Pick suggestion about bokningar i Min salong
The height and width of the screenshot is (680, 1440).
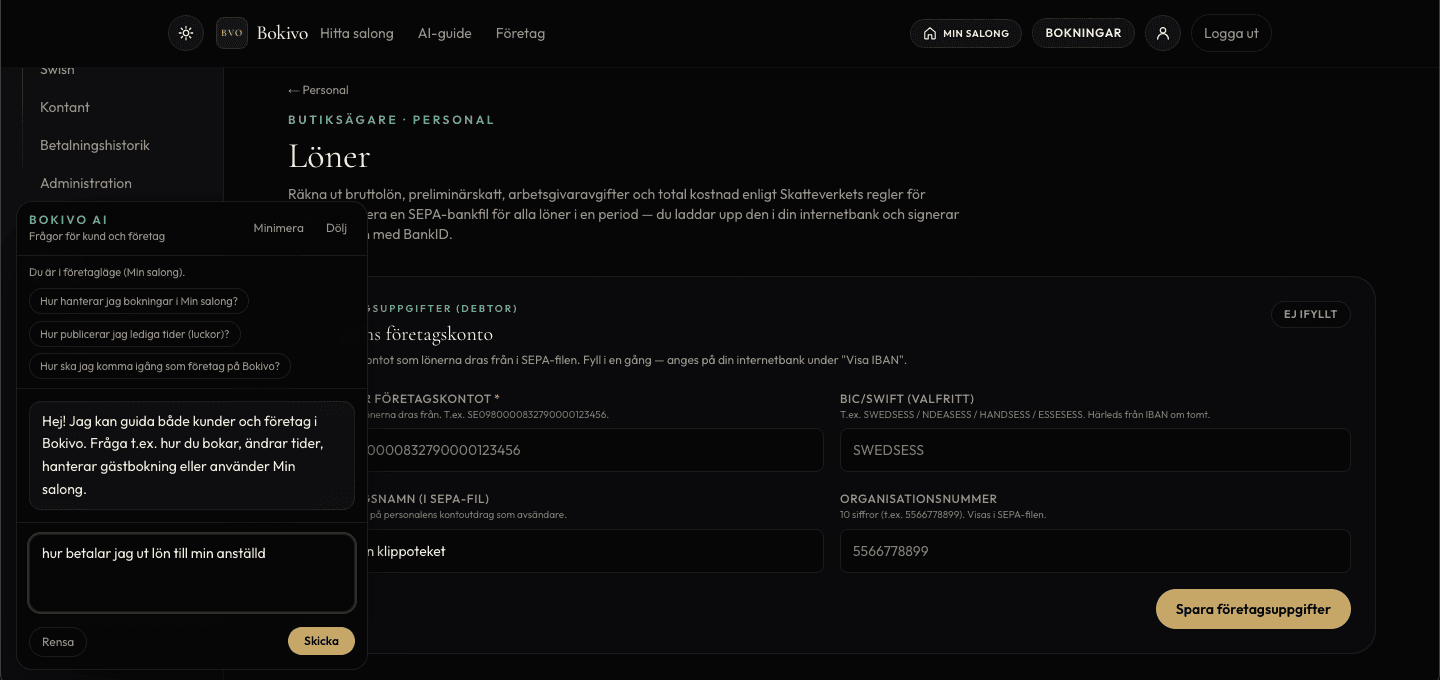click(x=139, y=301)
